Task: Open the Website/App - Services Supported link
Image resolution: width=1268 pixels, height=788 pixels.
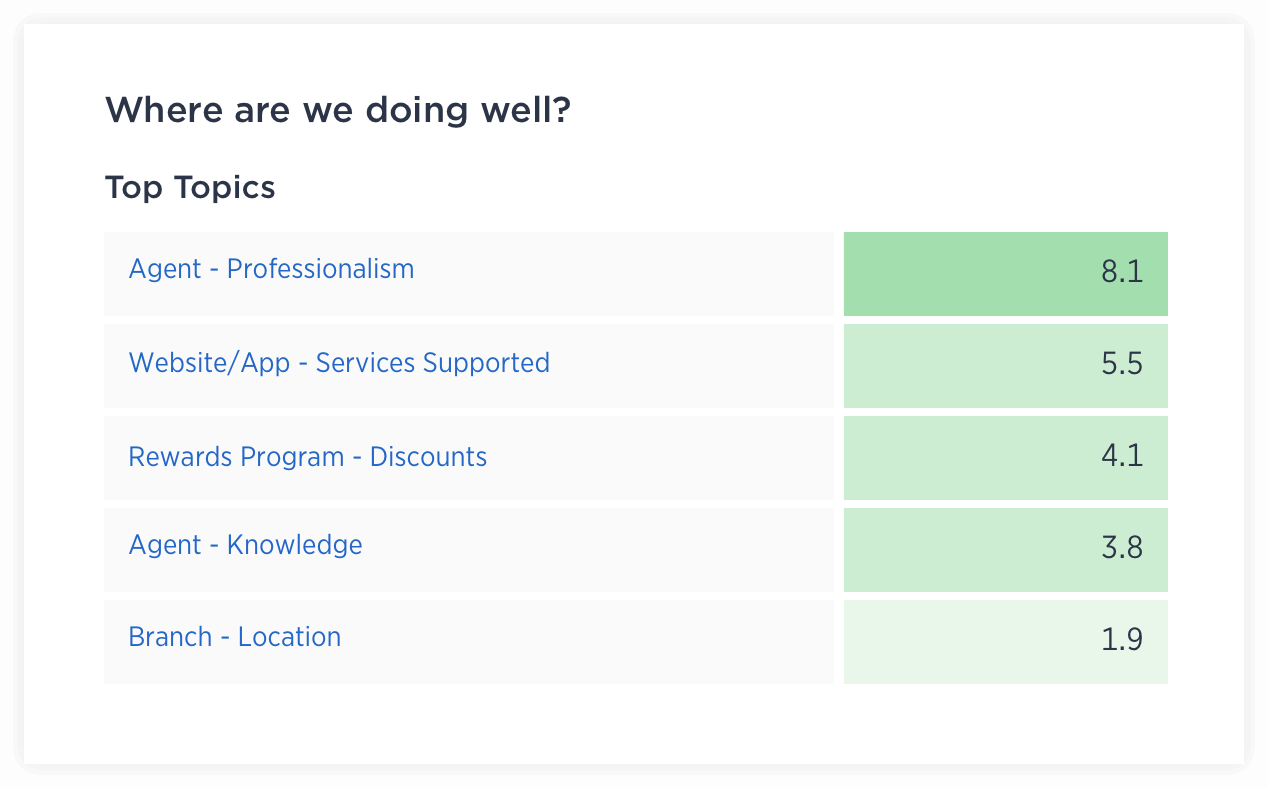Action: click(x=339, y=362)
